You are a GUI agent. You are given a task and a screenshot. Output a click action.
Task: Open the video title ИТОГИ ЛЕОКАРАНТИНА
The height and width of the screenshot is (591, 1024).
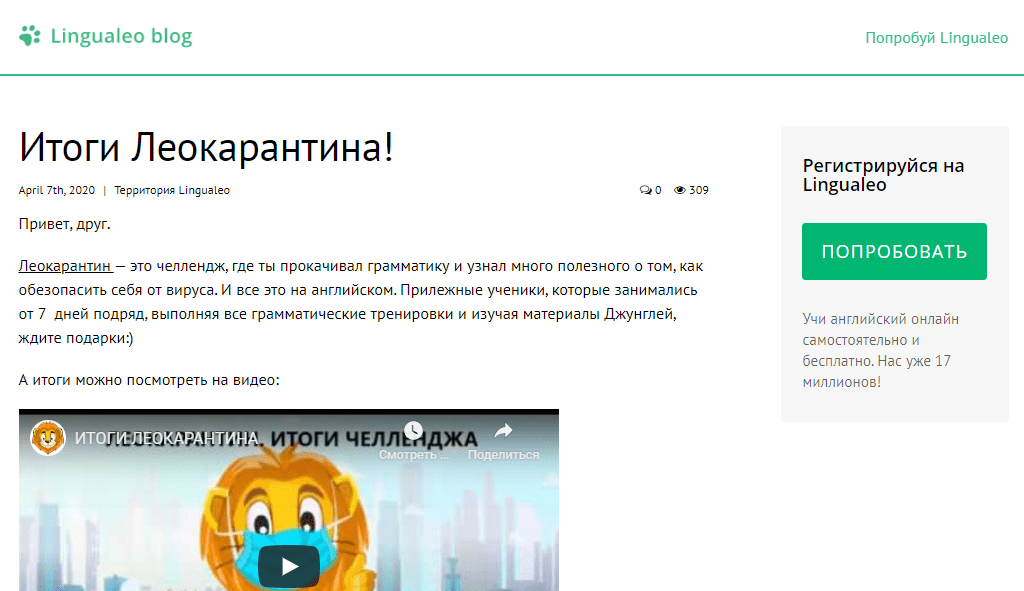[x=167, y=438]
